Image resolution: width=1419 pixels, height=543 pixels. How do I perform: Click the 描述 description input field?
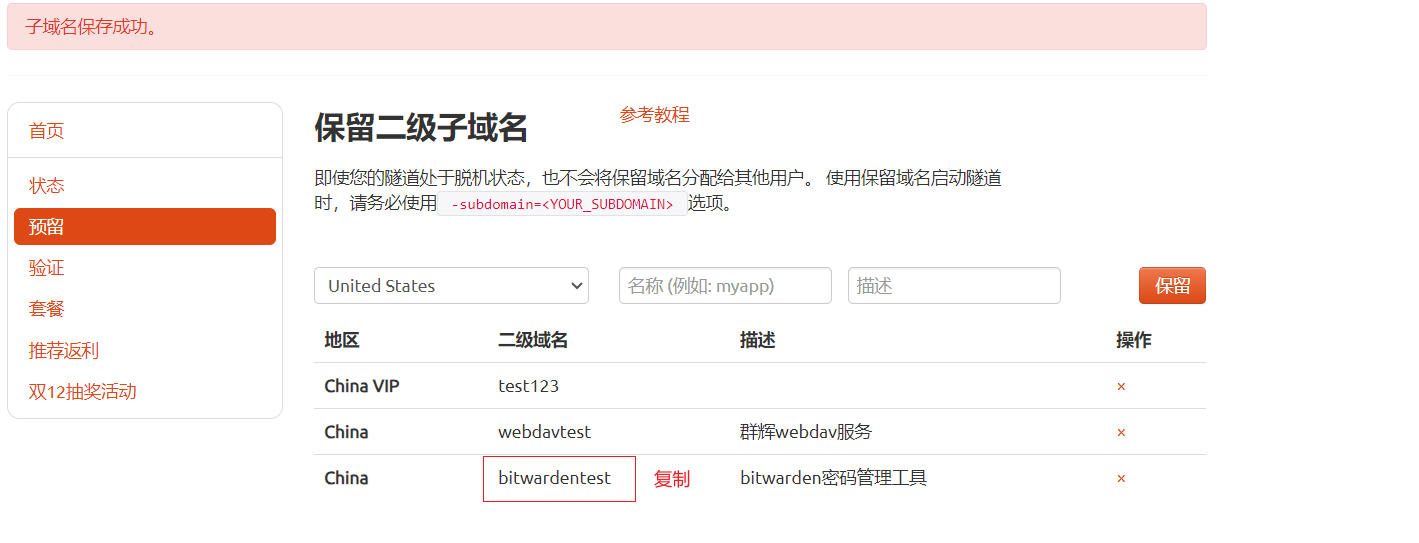click(954, 285)
